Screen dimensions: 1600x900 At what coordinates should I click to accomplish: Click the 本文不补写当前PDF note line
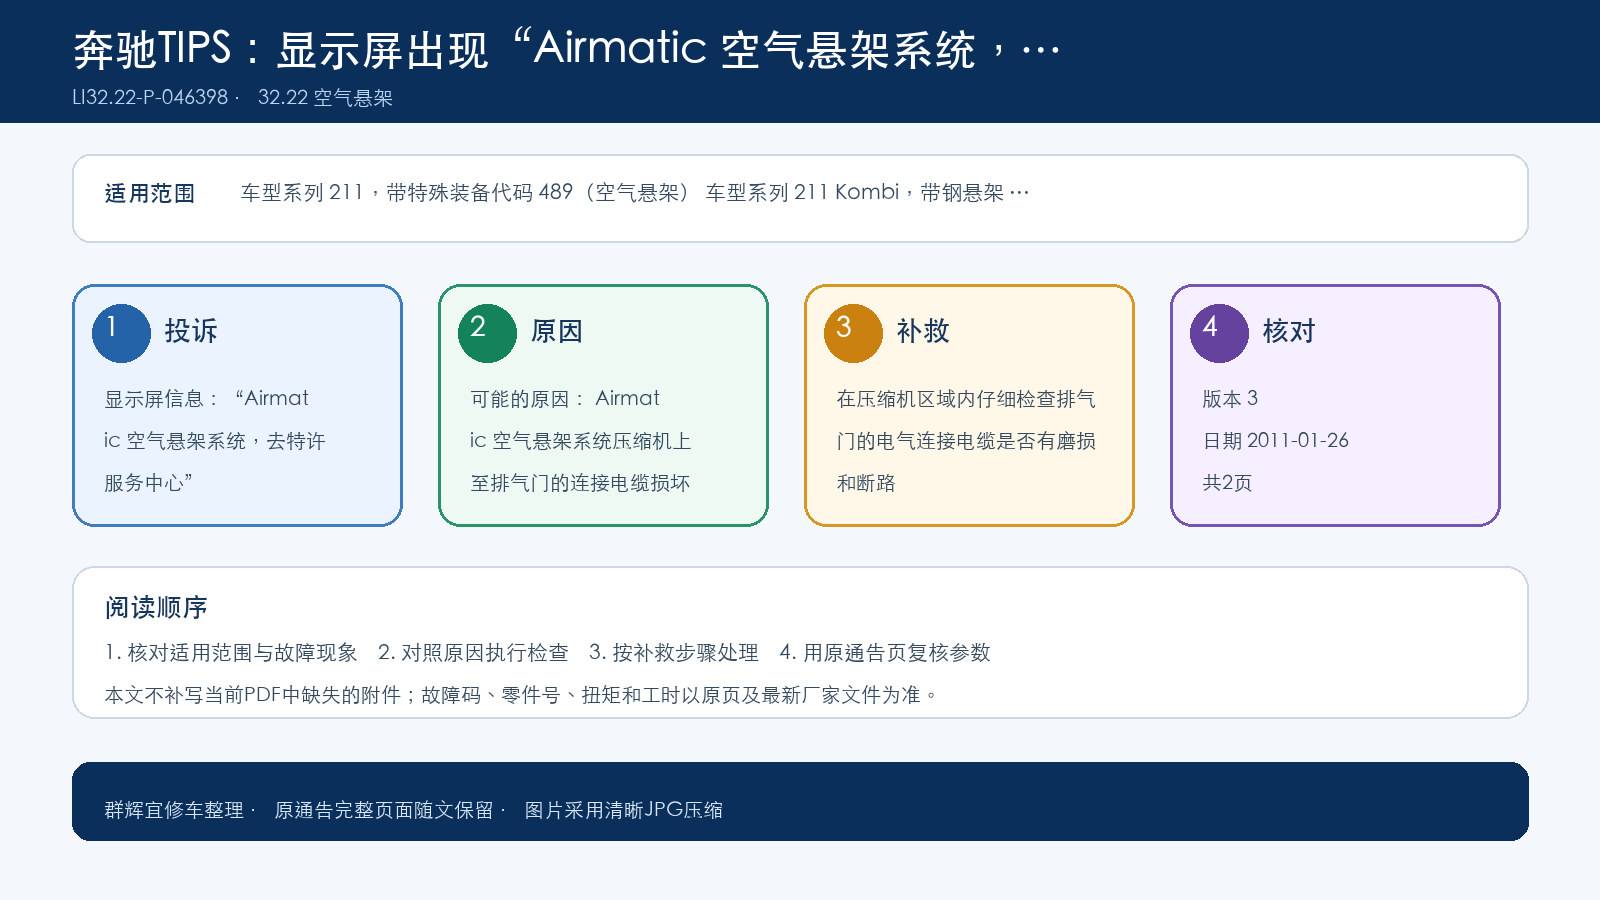(521, 694)
